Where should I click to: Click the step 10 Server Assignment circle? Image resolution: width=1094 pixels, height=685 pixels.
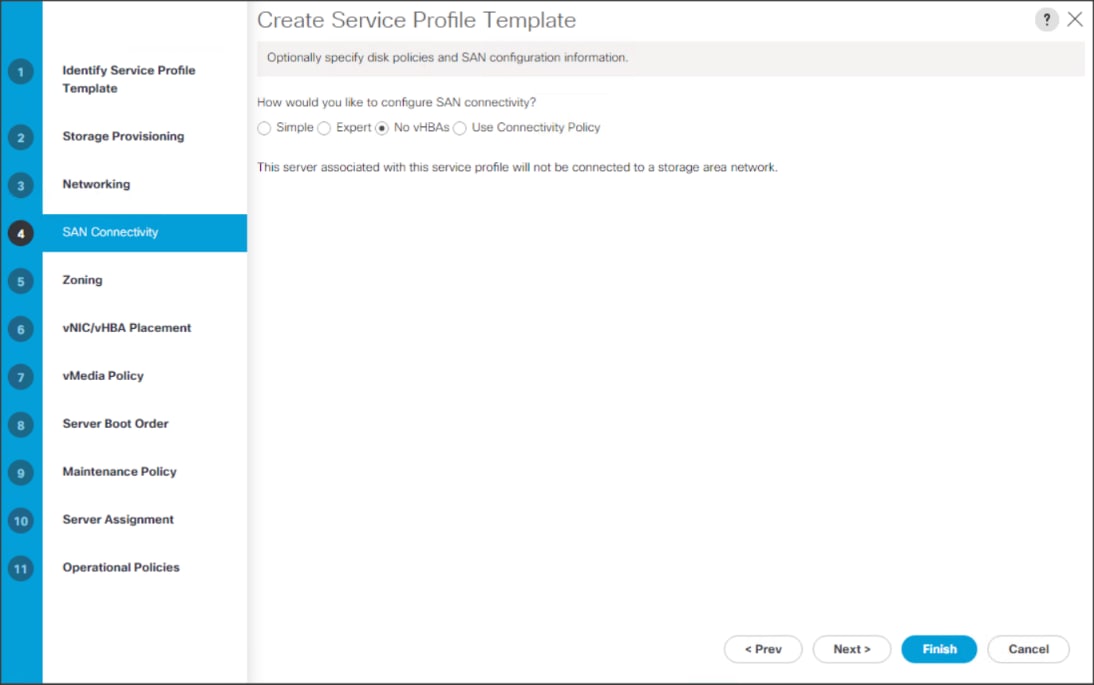click(21, 521)
